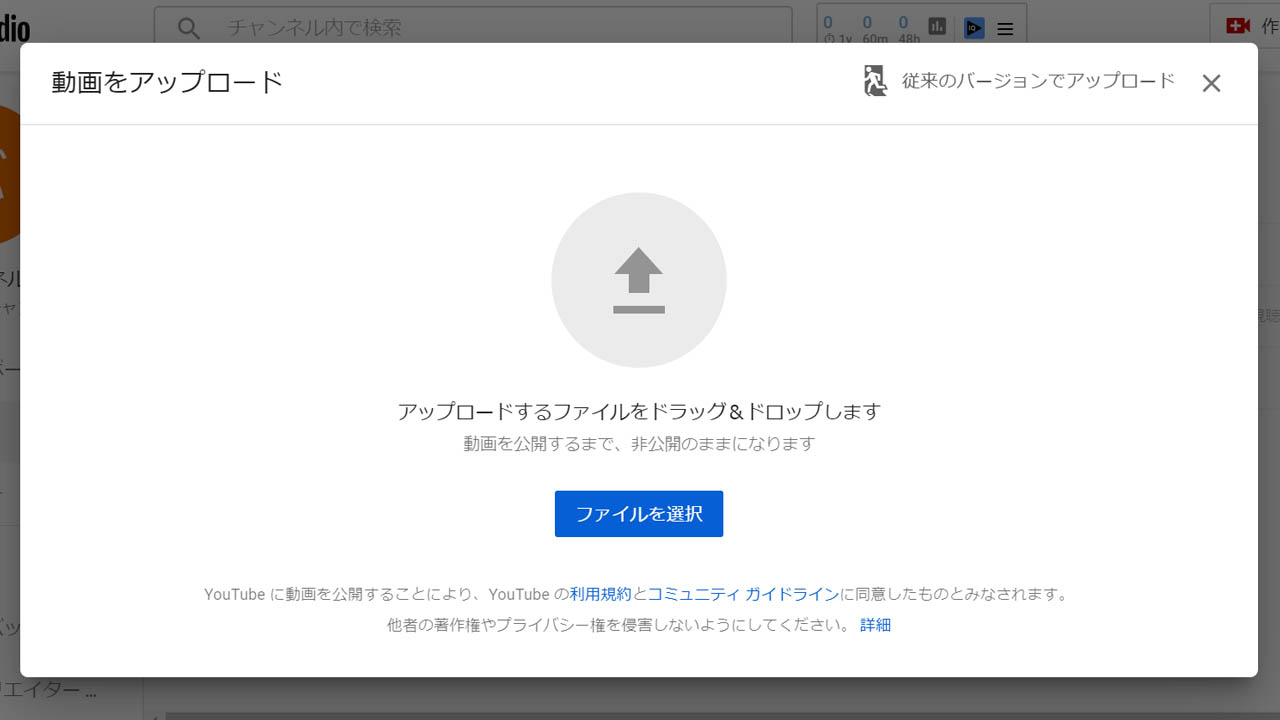Click the ファイルを選択 button
Image resolution: width=1280 pixels, height=720 pixels.
[639, 514]
